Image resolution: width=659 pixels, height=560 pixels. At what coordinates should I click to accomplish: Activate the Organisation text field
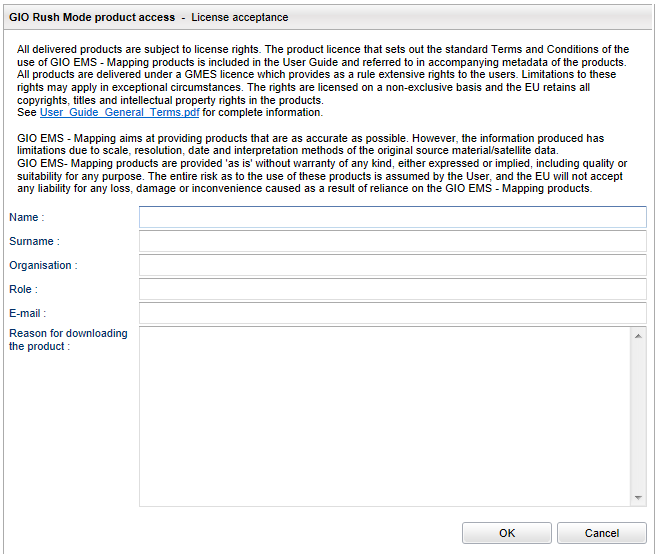pyautogui.click(x=393, y=265)
